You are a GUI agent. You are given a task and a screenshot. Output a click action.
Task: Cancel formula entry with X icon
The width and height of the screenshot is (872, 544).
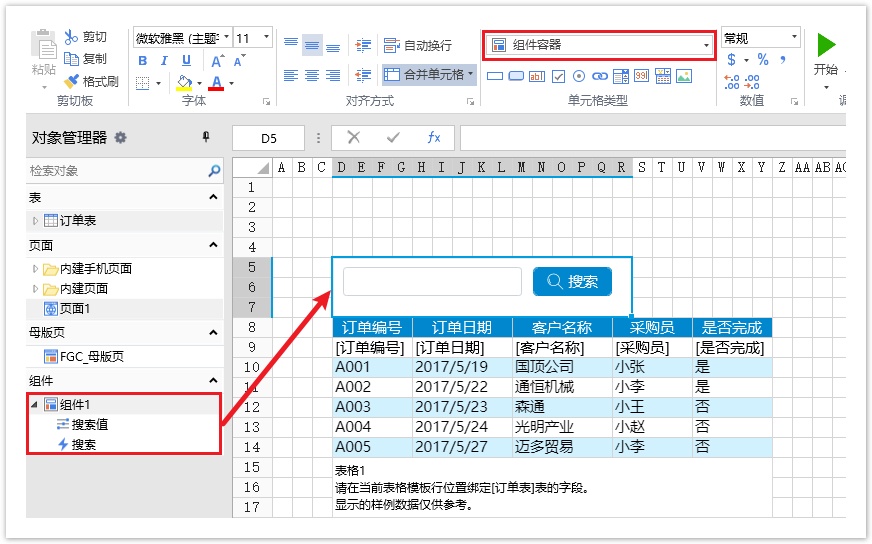click(x=354, y=137)
